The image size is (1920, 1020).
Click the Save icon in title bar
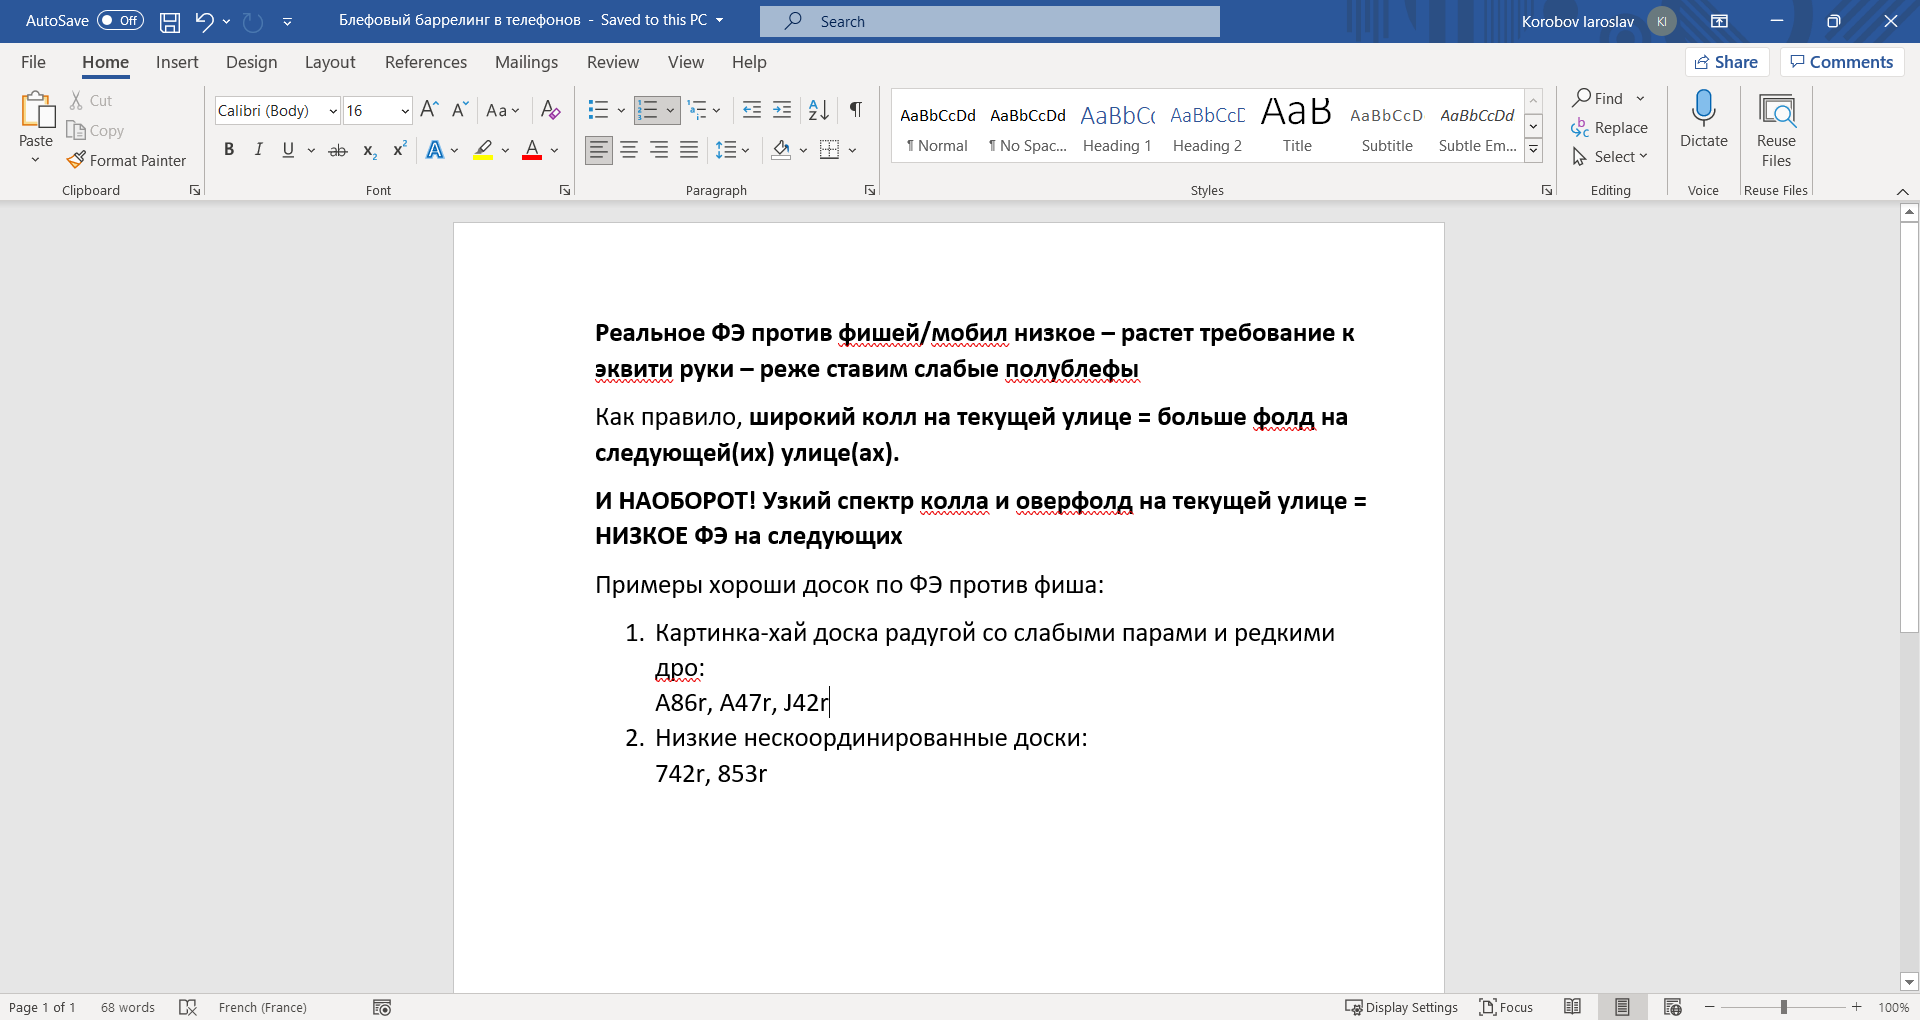click(170, 21)
